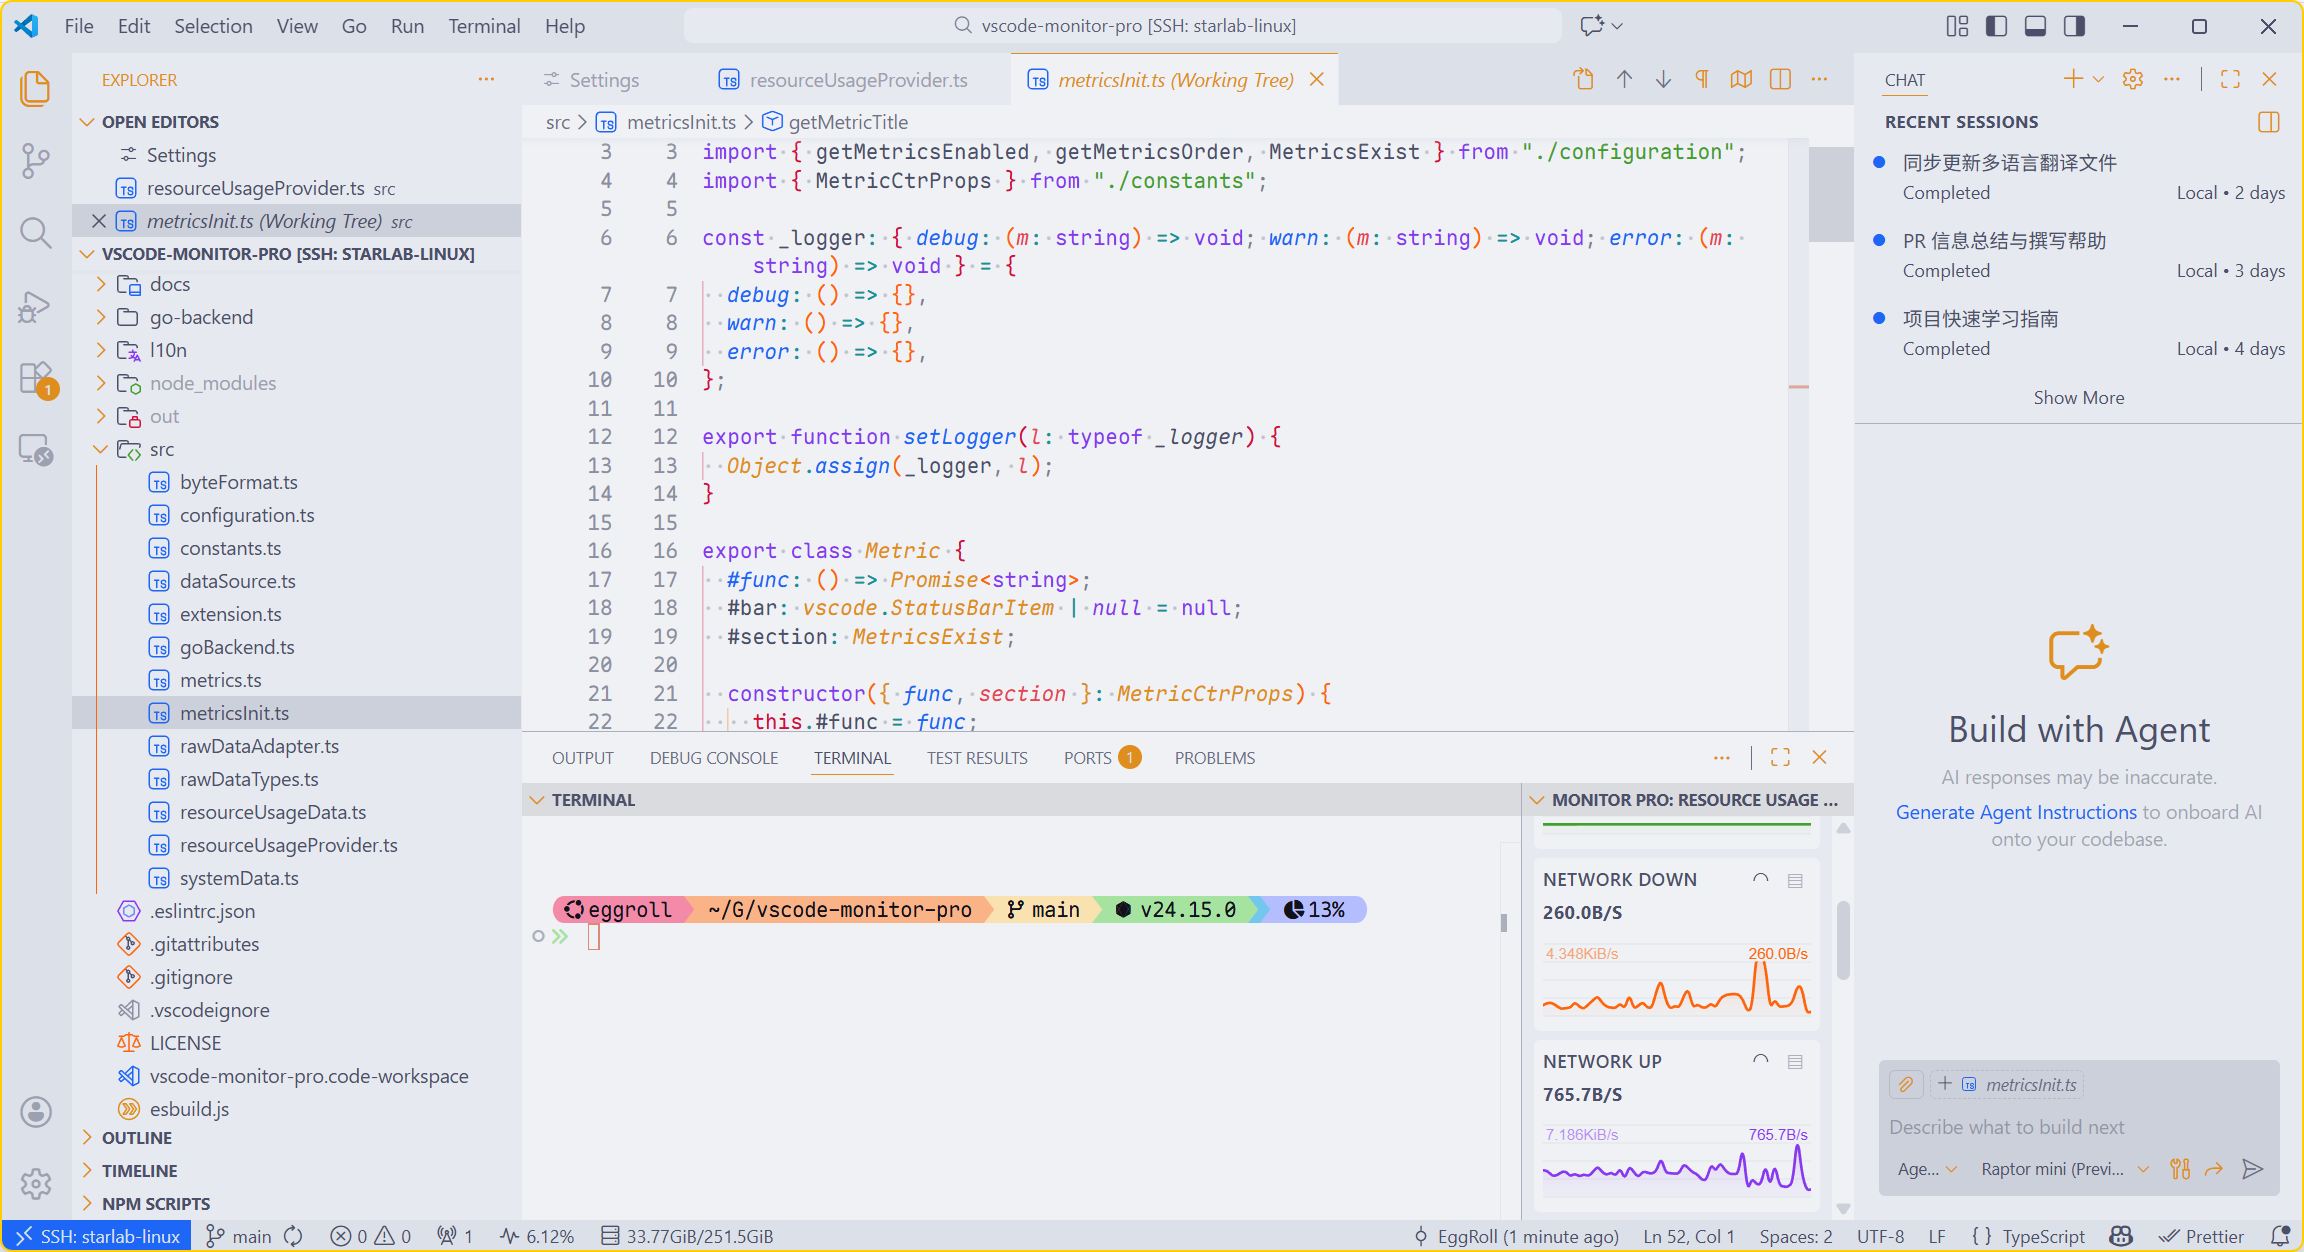Image resolution: width=2304 pixels, height=1252 pixels.
Task: Open the Accounts menu icon
Action: coord(36,1112)
